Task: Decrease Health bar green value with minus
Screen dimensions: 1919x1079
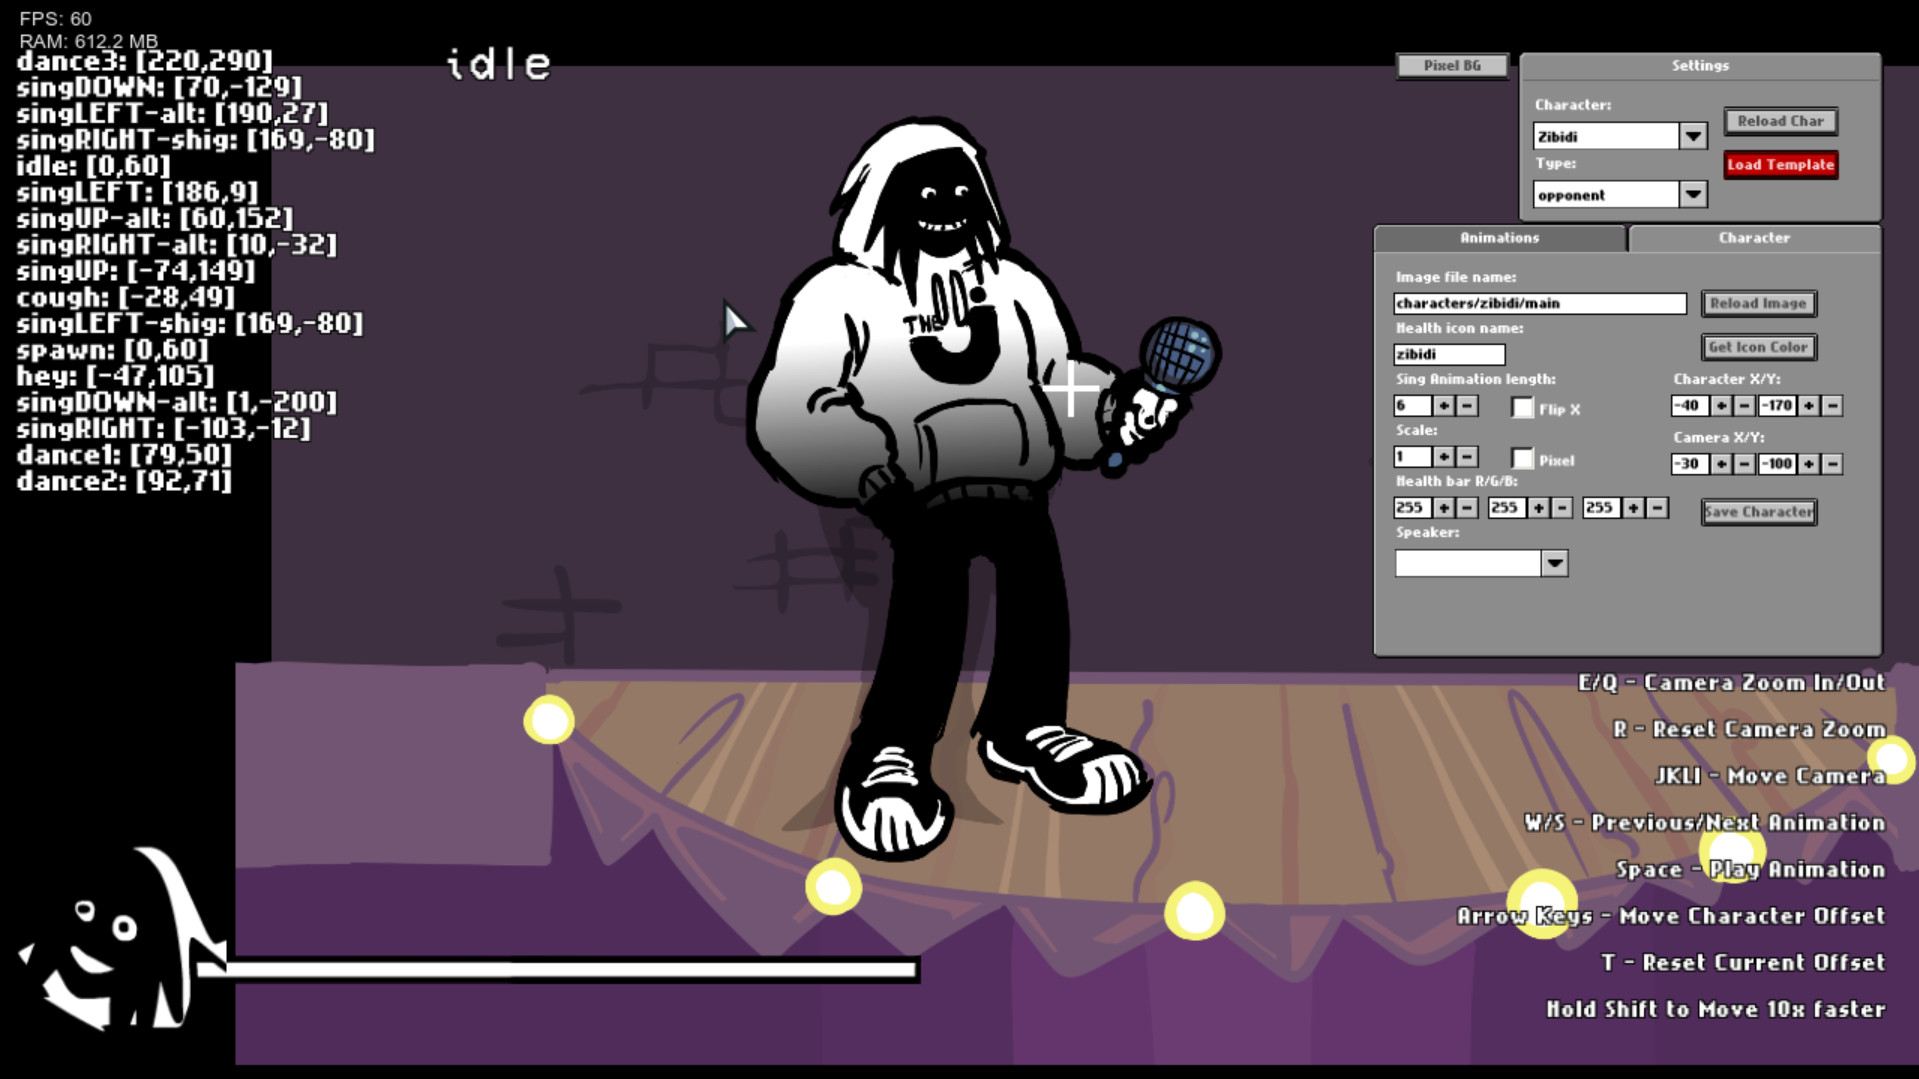Action: pos(1562,507)
